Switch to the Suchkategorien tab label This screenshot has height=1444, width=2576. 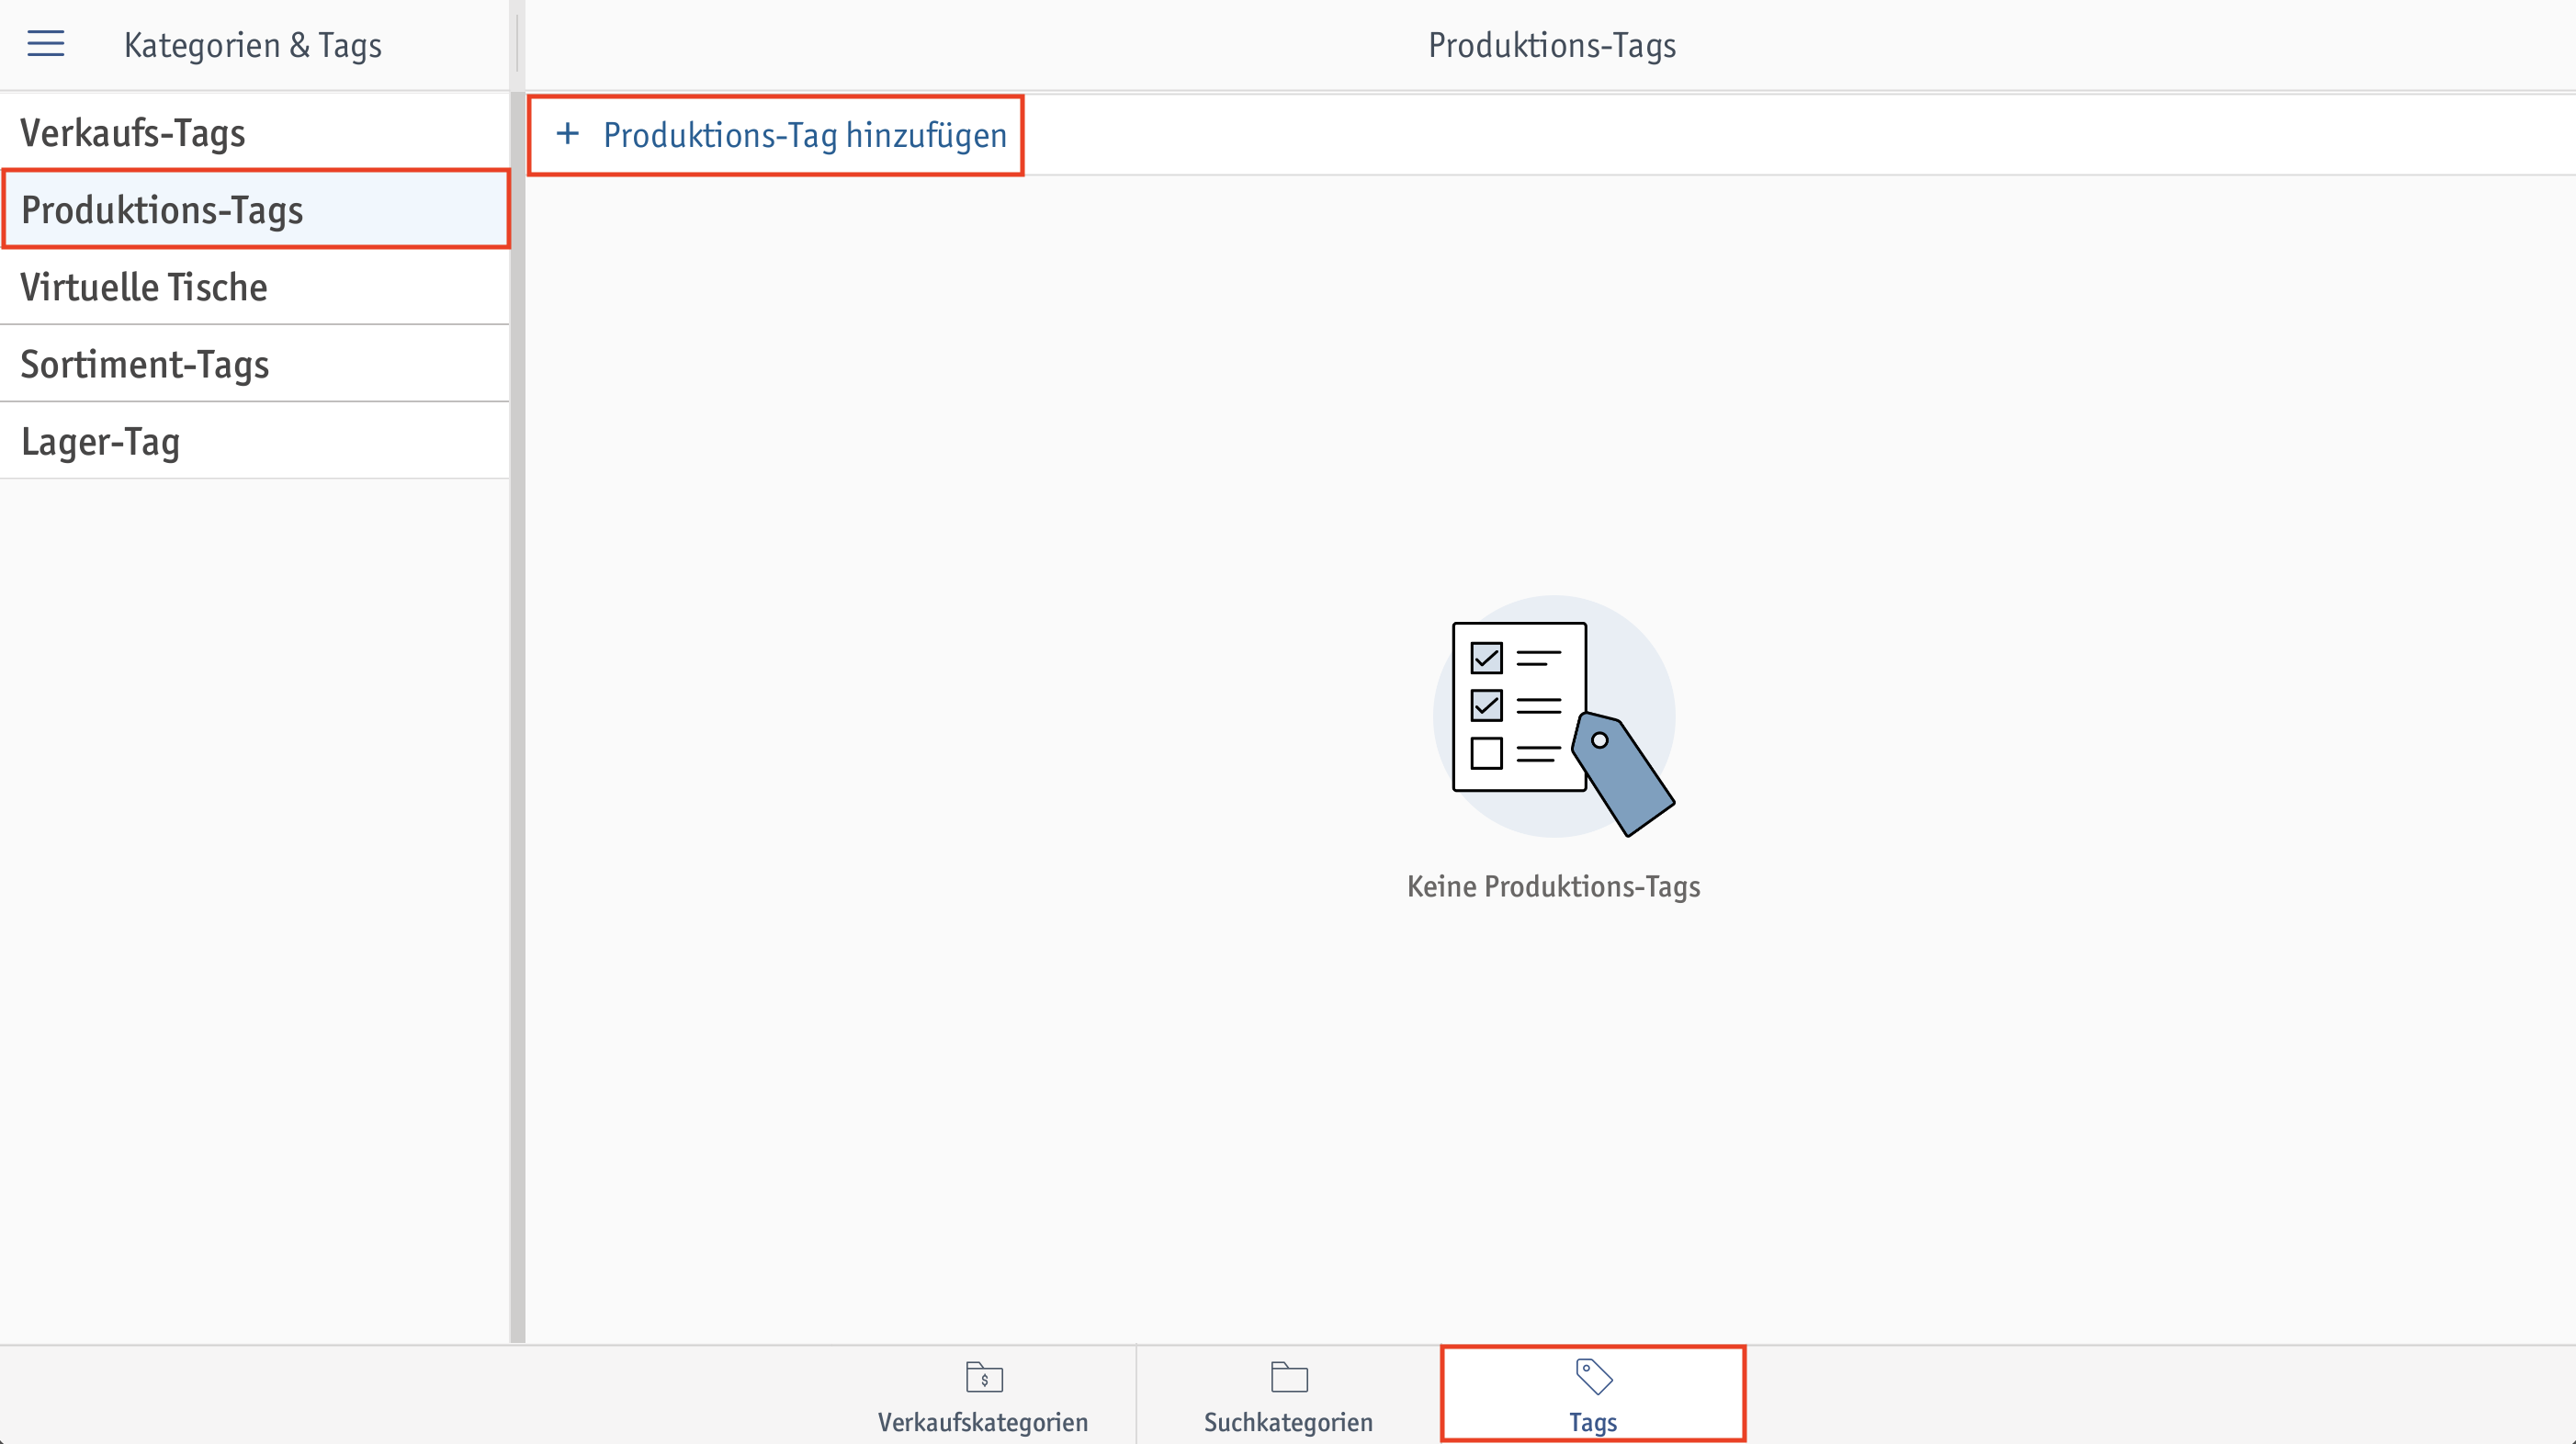(1288, 1422)
